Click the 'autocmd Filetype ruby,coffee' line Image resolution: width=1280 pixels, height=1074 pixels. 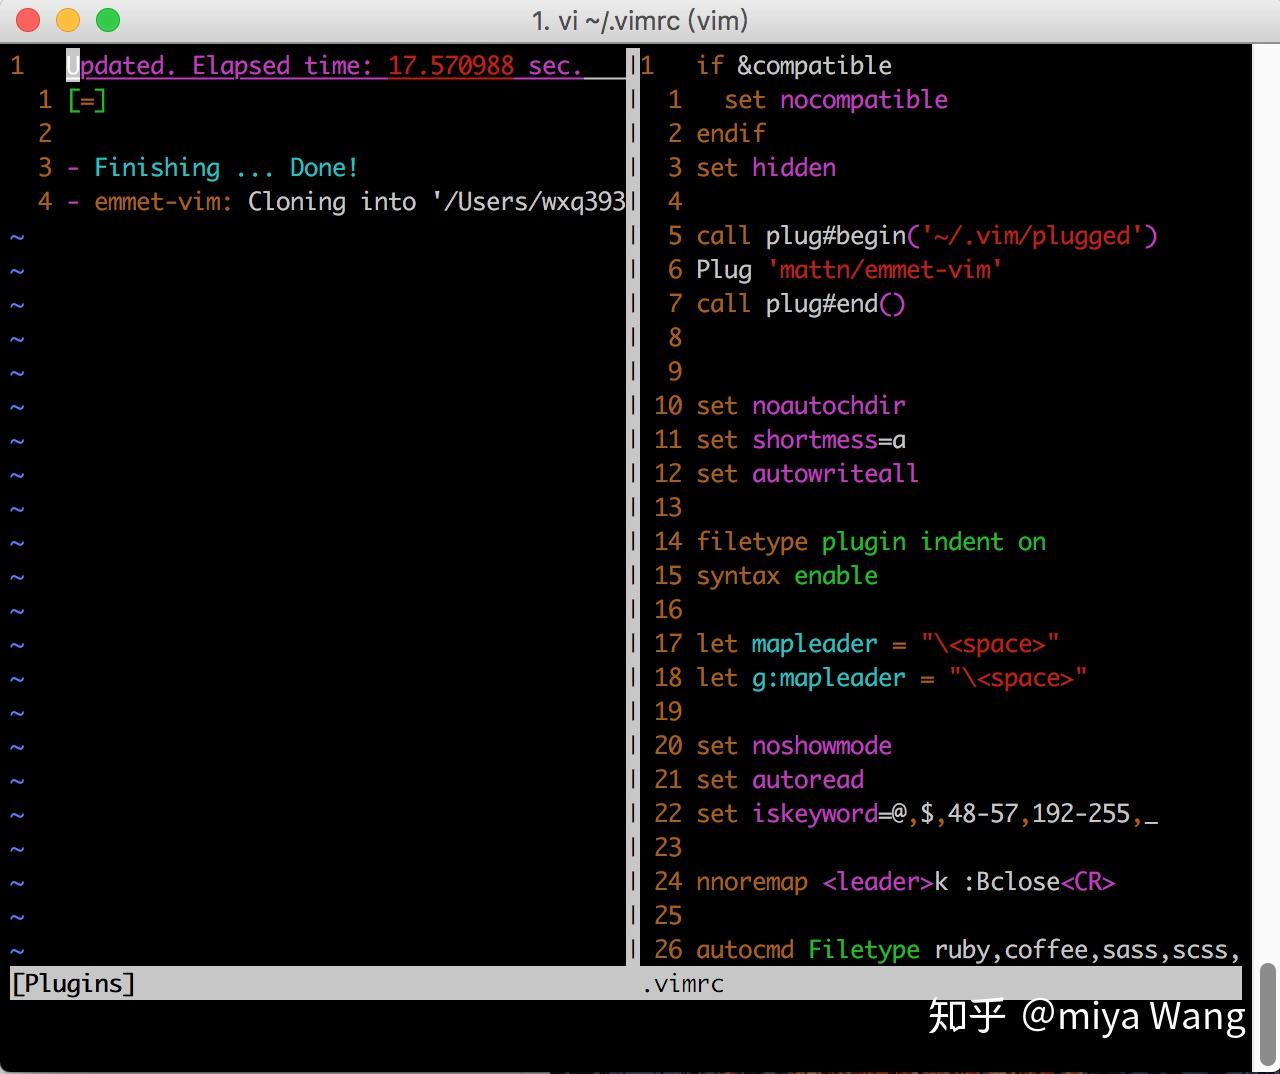[969, 950]
